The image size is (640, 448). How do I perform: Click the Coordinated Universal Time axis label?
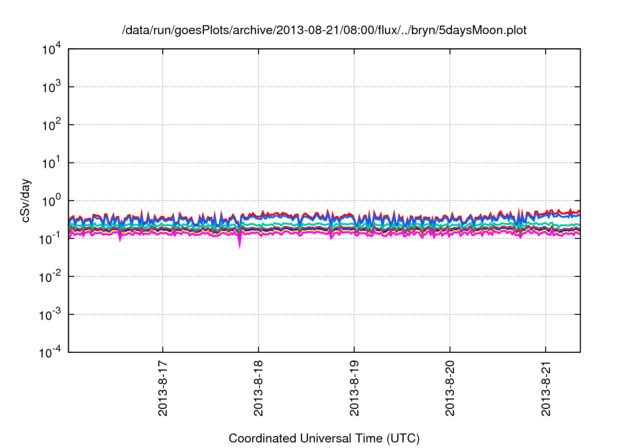point(325,438)
